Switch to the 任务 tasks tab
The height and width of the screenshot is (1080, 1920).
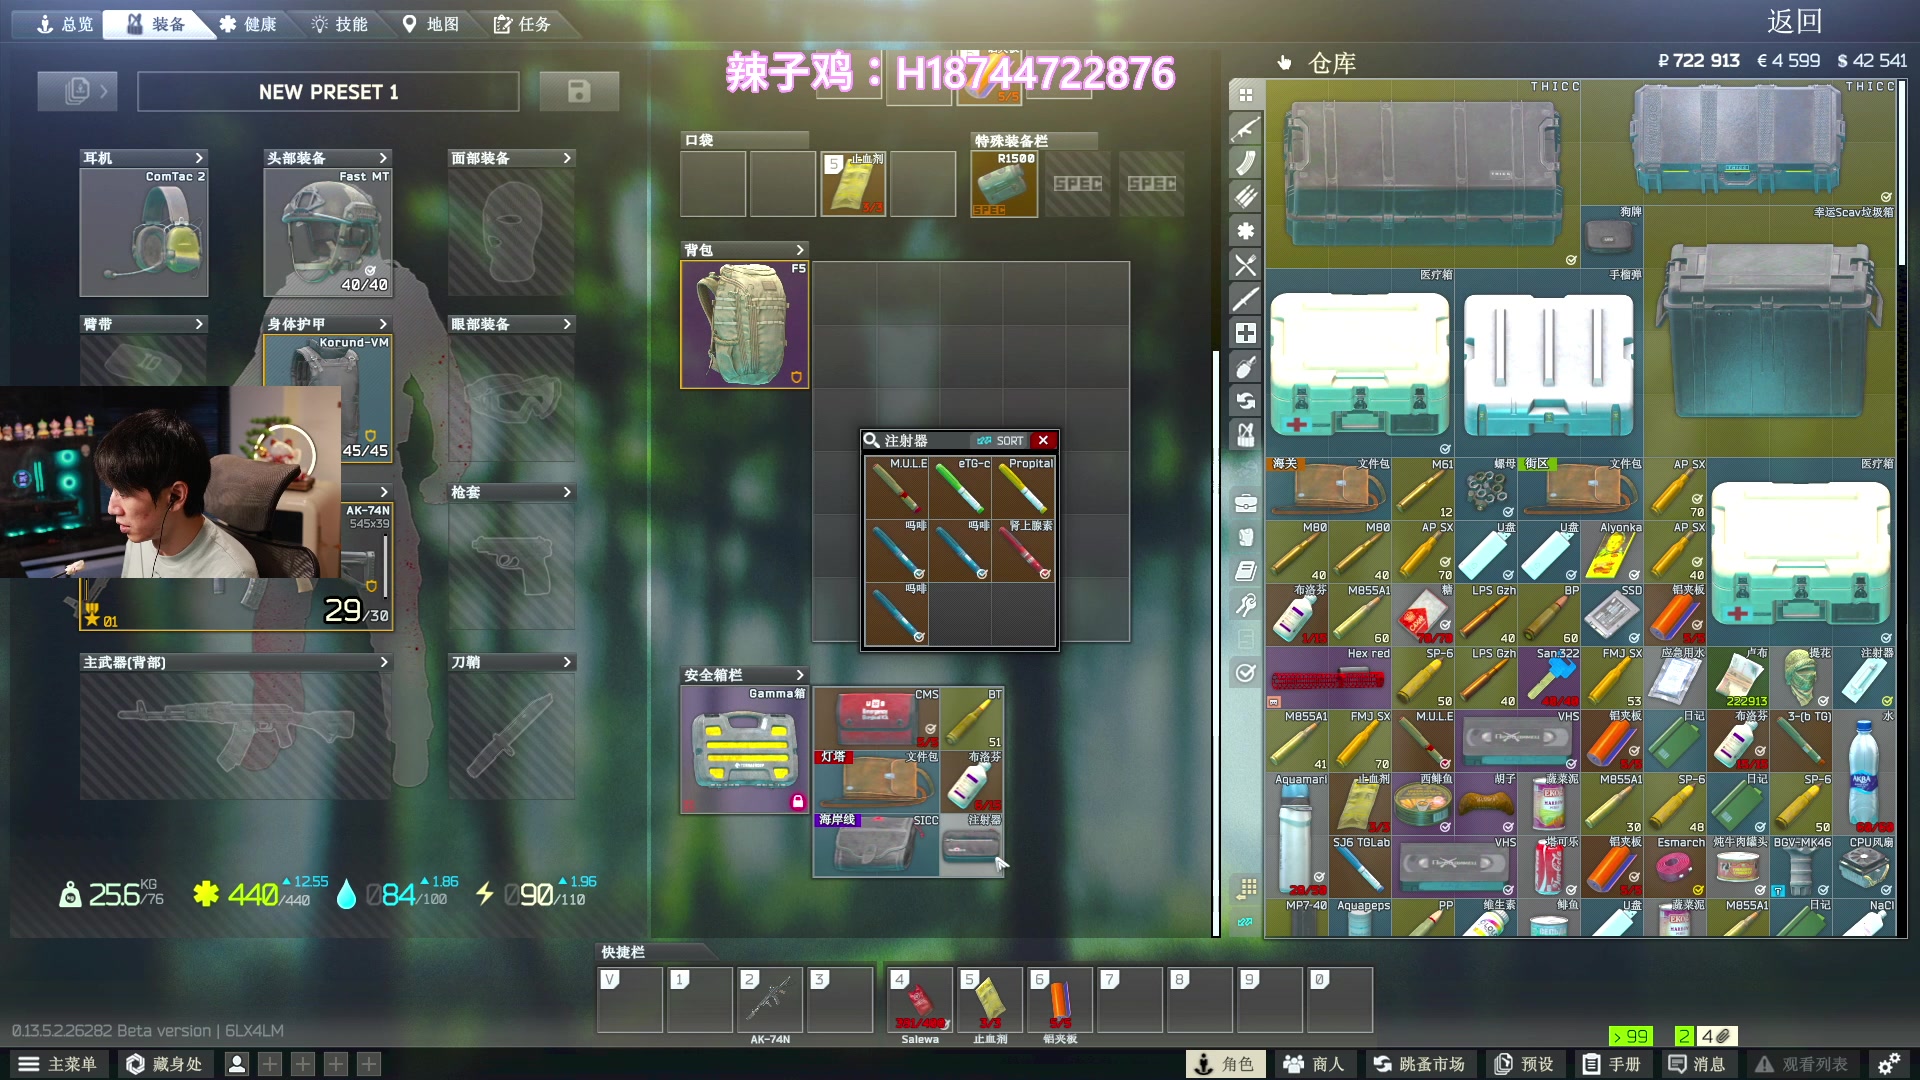[522, 24]
